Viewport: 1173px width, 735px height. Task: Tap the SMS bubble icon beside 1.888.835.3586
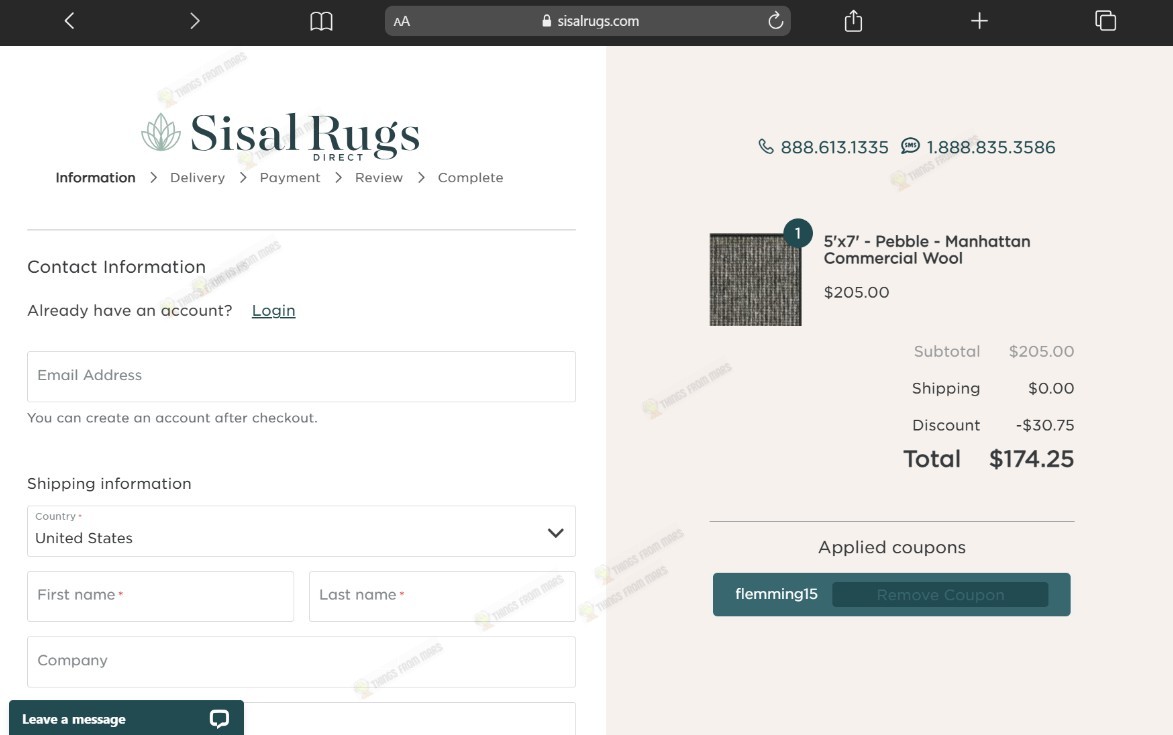[x=910, y=146]
